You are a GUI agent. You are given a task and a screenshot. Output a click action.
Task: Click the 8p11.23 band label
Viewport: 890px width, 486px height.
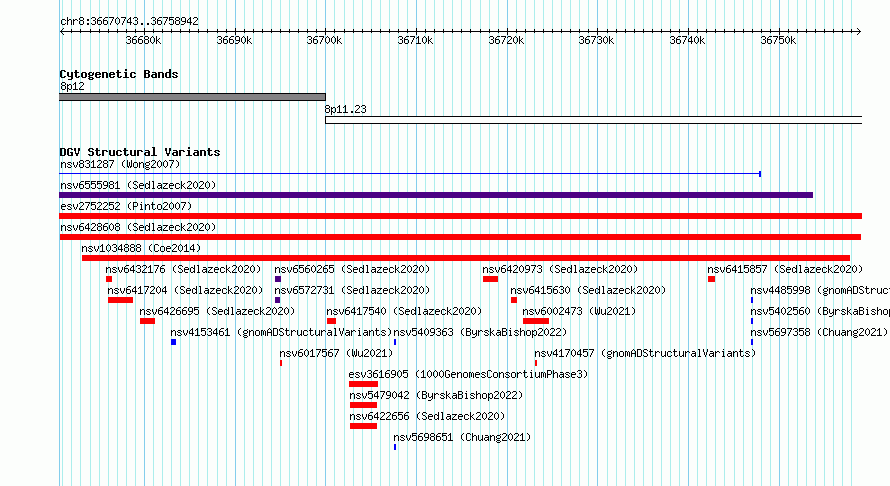pos(346,109)
